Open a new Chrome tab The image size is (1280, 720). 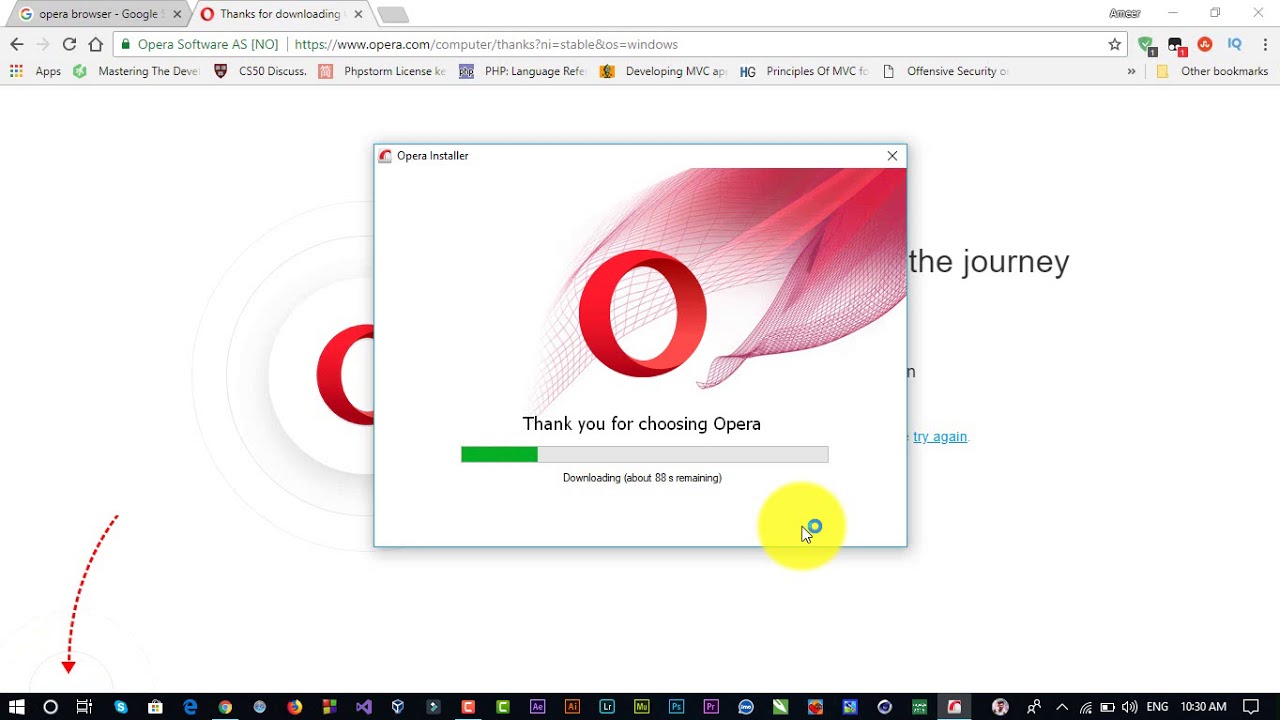click(392, 14)
